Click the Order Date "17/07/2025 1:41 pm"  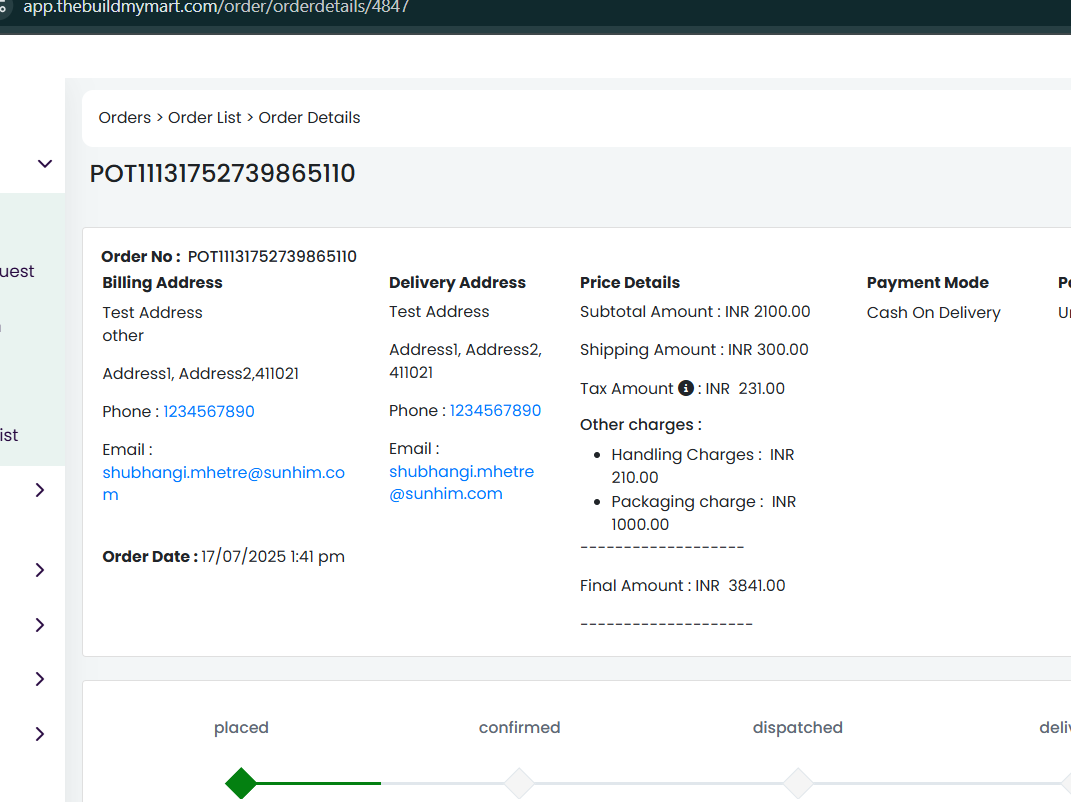(273, 556)
